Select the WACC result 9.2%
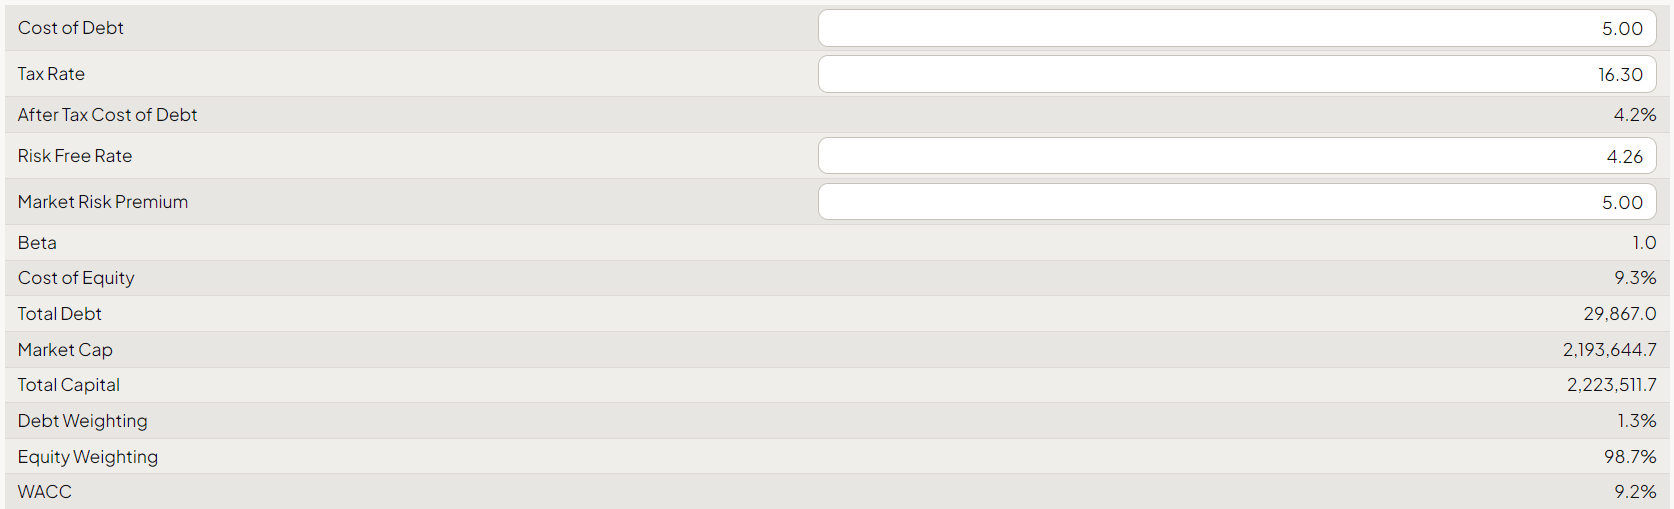Viewport: 1674px width, 509px height. [x=1634, y=492]
